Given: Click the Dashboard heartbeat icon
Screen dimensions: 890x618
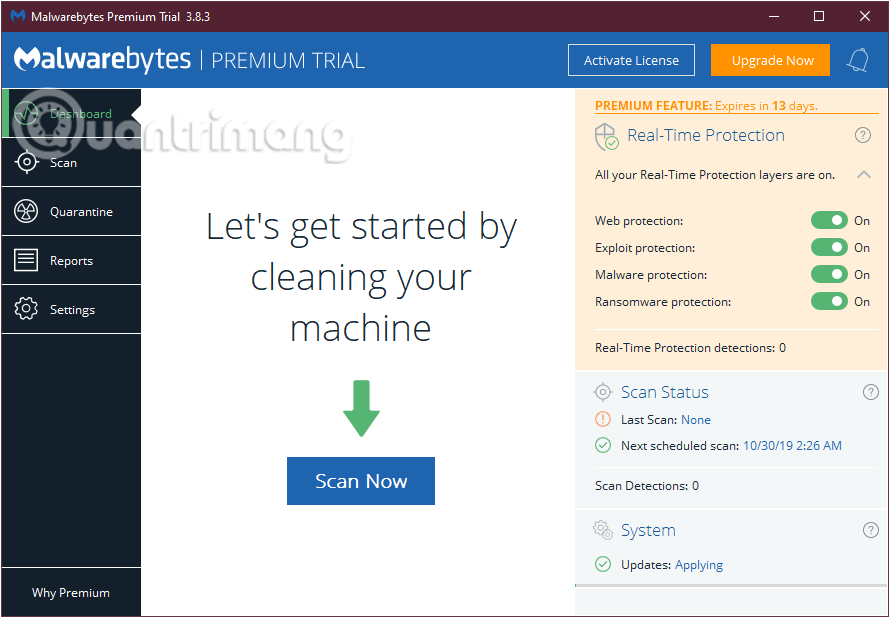Looking at the screenshot, I should 26,113.
